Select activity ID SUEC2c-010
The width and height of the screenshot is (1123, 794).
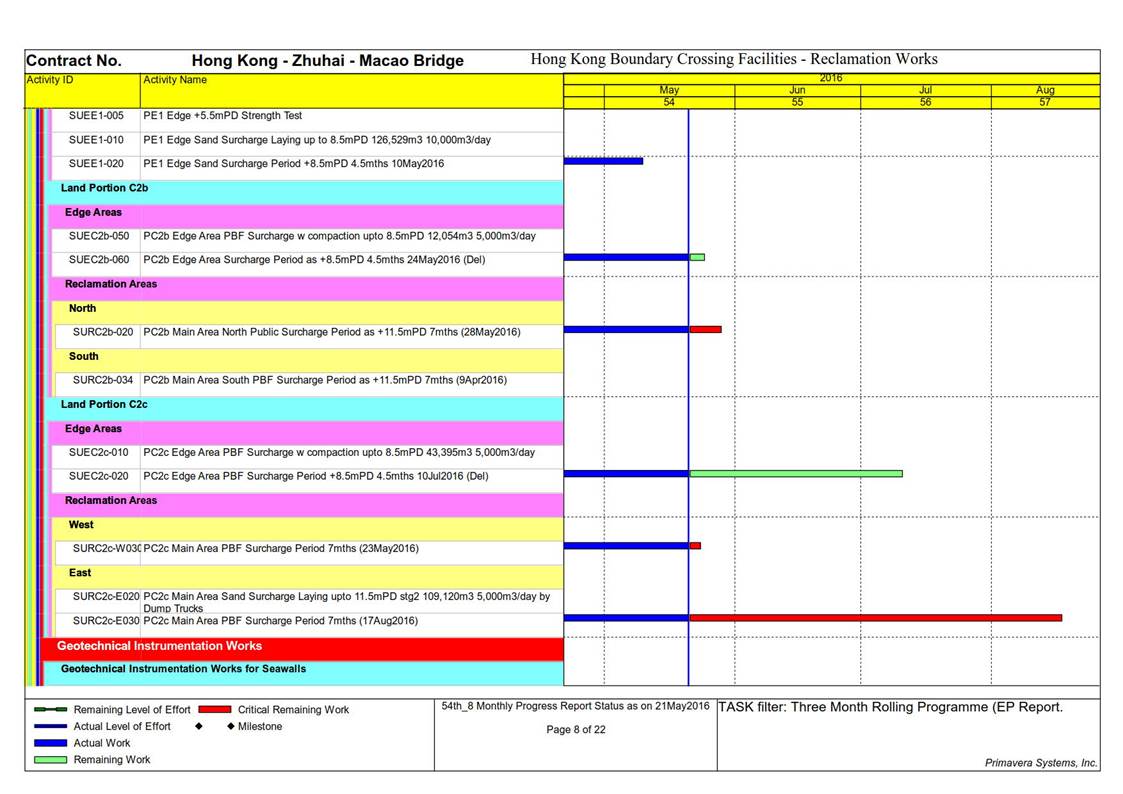coord(99,452)
